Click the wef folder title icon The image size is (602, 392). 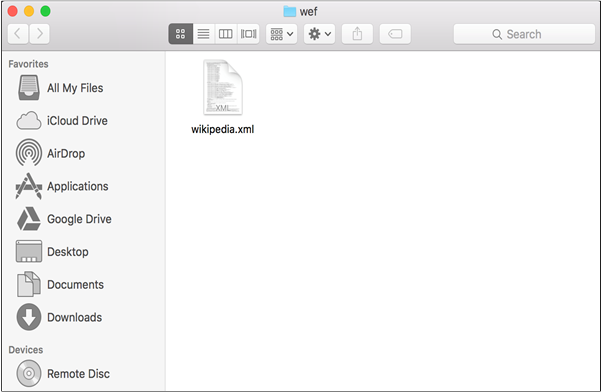coord(289,12)
